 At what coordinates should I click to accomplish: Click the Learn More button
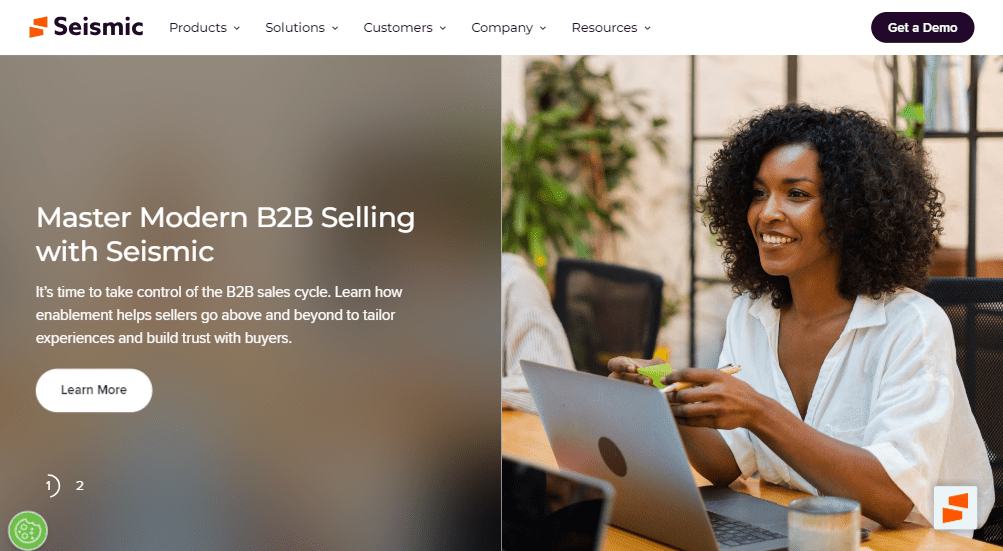coord(94,390)
